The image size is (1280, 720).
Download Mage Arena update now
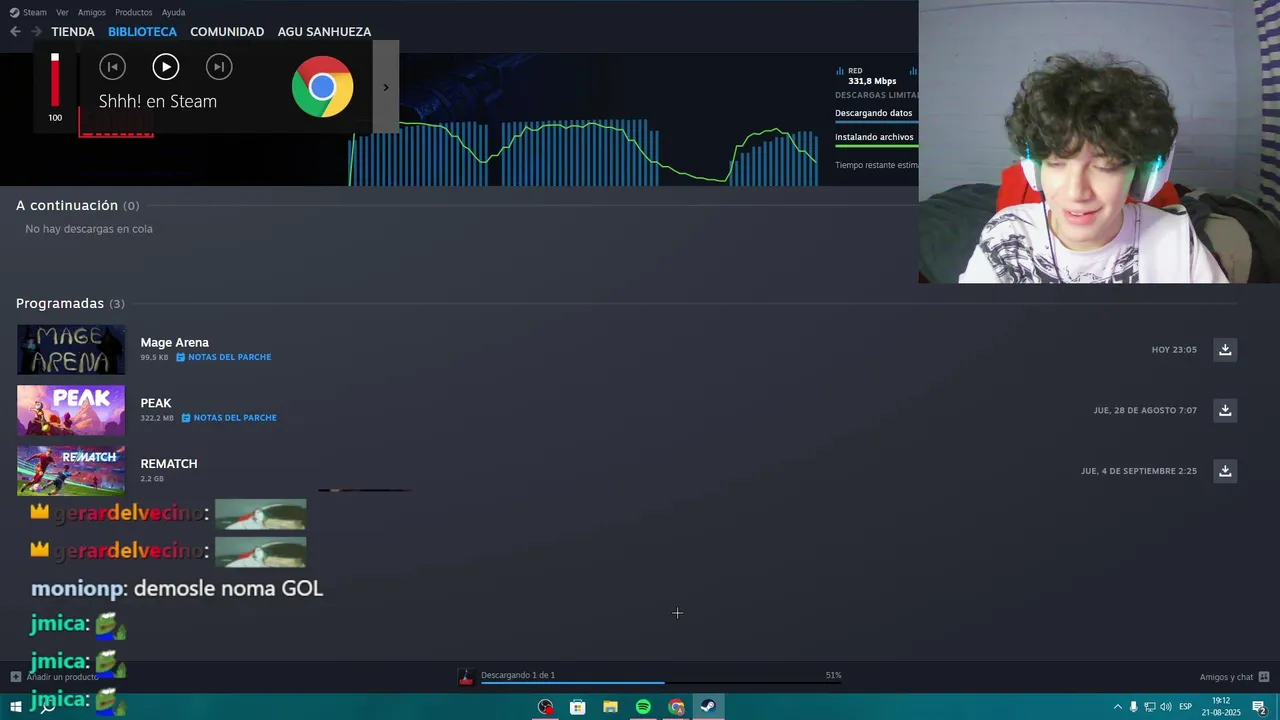pos(1225,349)
